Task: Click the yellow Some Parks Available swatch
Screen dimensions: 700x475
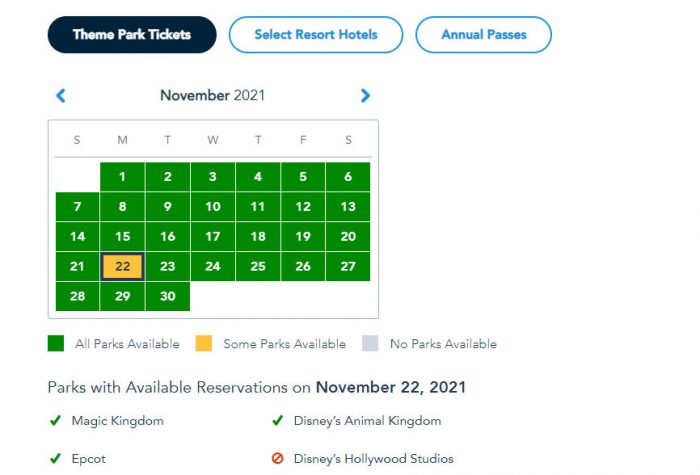Action: pyautogui.click(x=204, y=344)
